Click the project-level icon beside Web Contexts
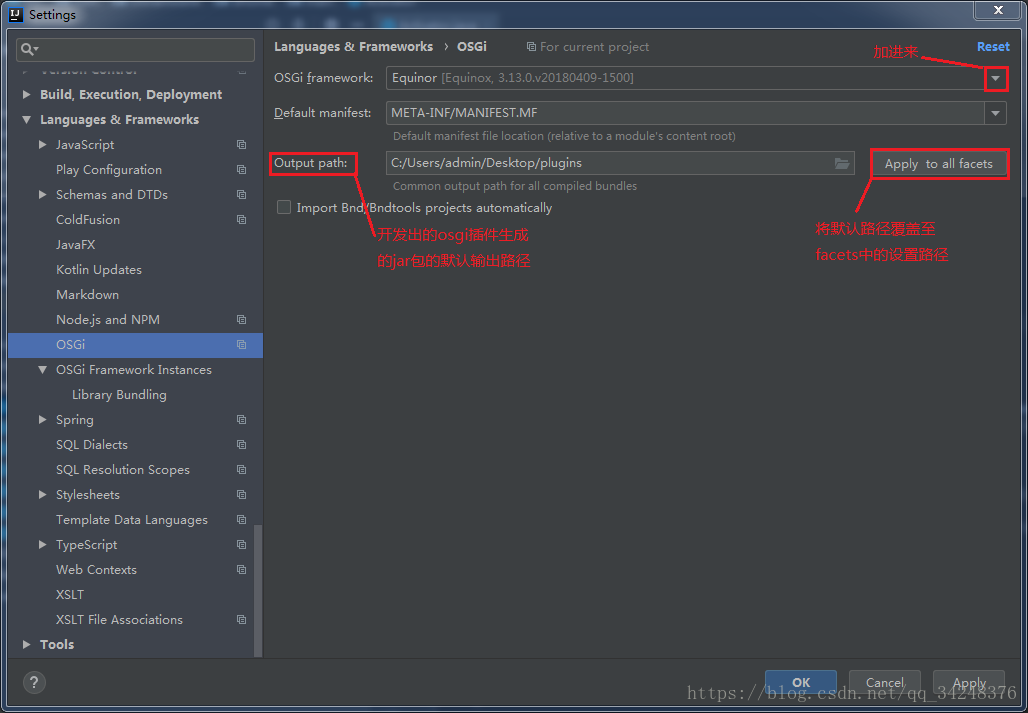The width and height of the screenshot is (1028, 713). click(x=241, y=569)
